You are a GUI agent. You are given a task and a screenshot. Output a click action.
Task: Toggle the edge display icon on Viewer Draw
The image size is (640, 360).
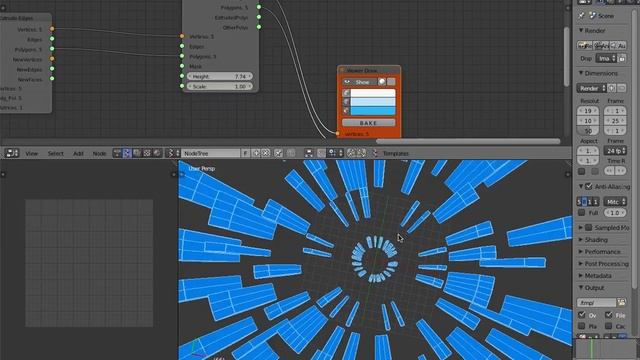coord(346,102)
